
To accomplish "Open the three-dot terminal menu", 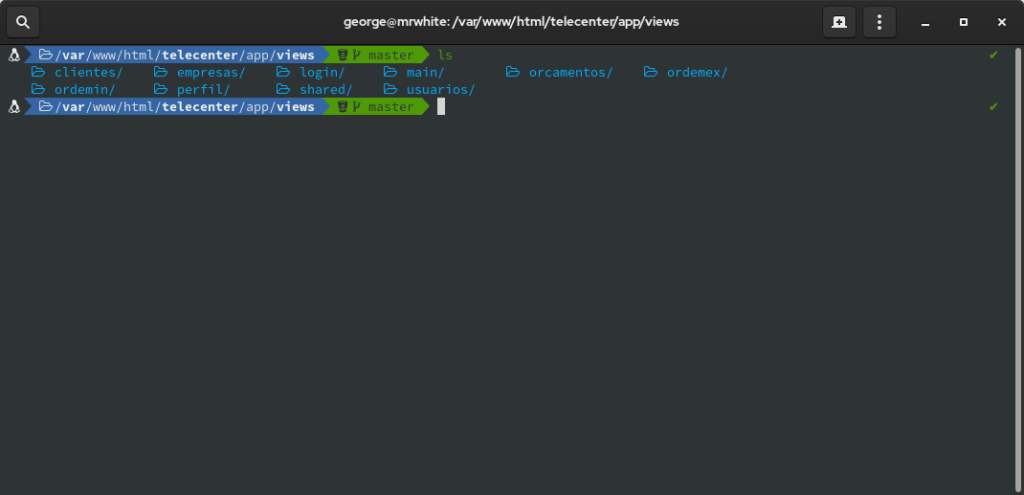I will [879, 21].
